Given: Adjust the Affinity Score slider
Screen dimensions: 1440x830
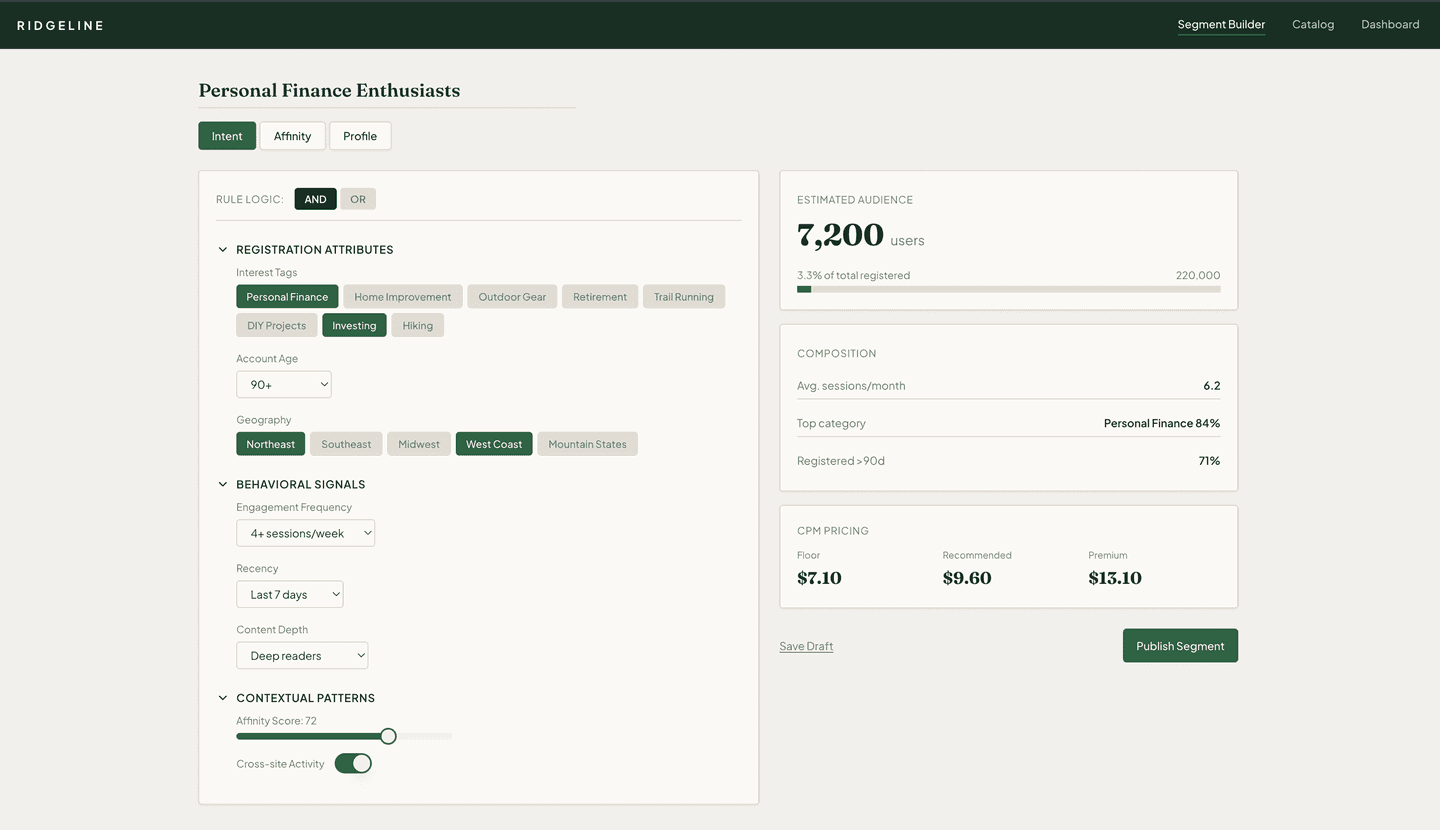Looking at the screenshot, I should 388,735.
